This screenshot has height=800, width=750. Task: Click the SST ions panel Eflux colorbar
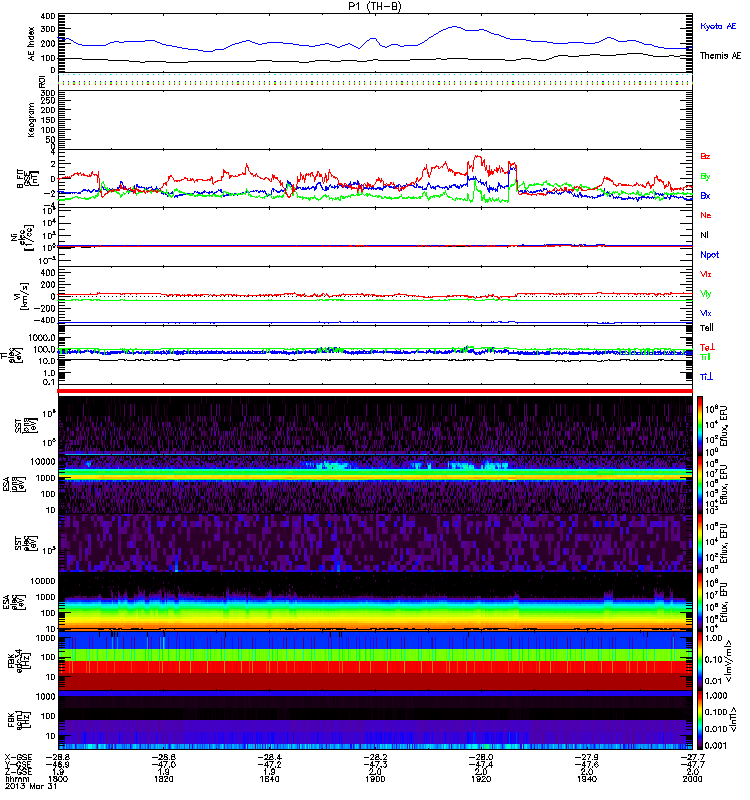click(700, 425)
